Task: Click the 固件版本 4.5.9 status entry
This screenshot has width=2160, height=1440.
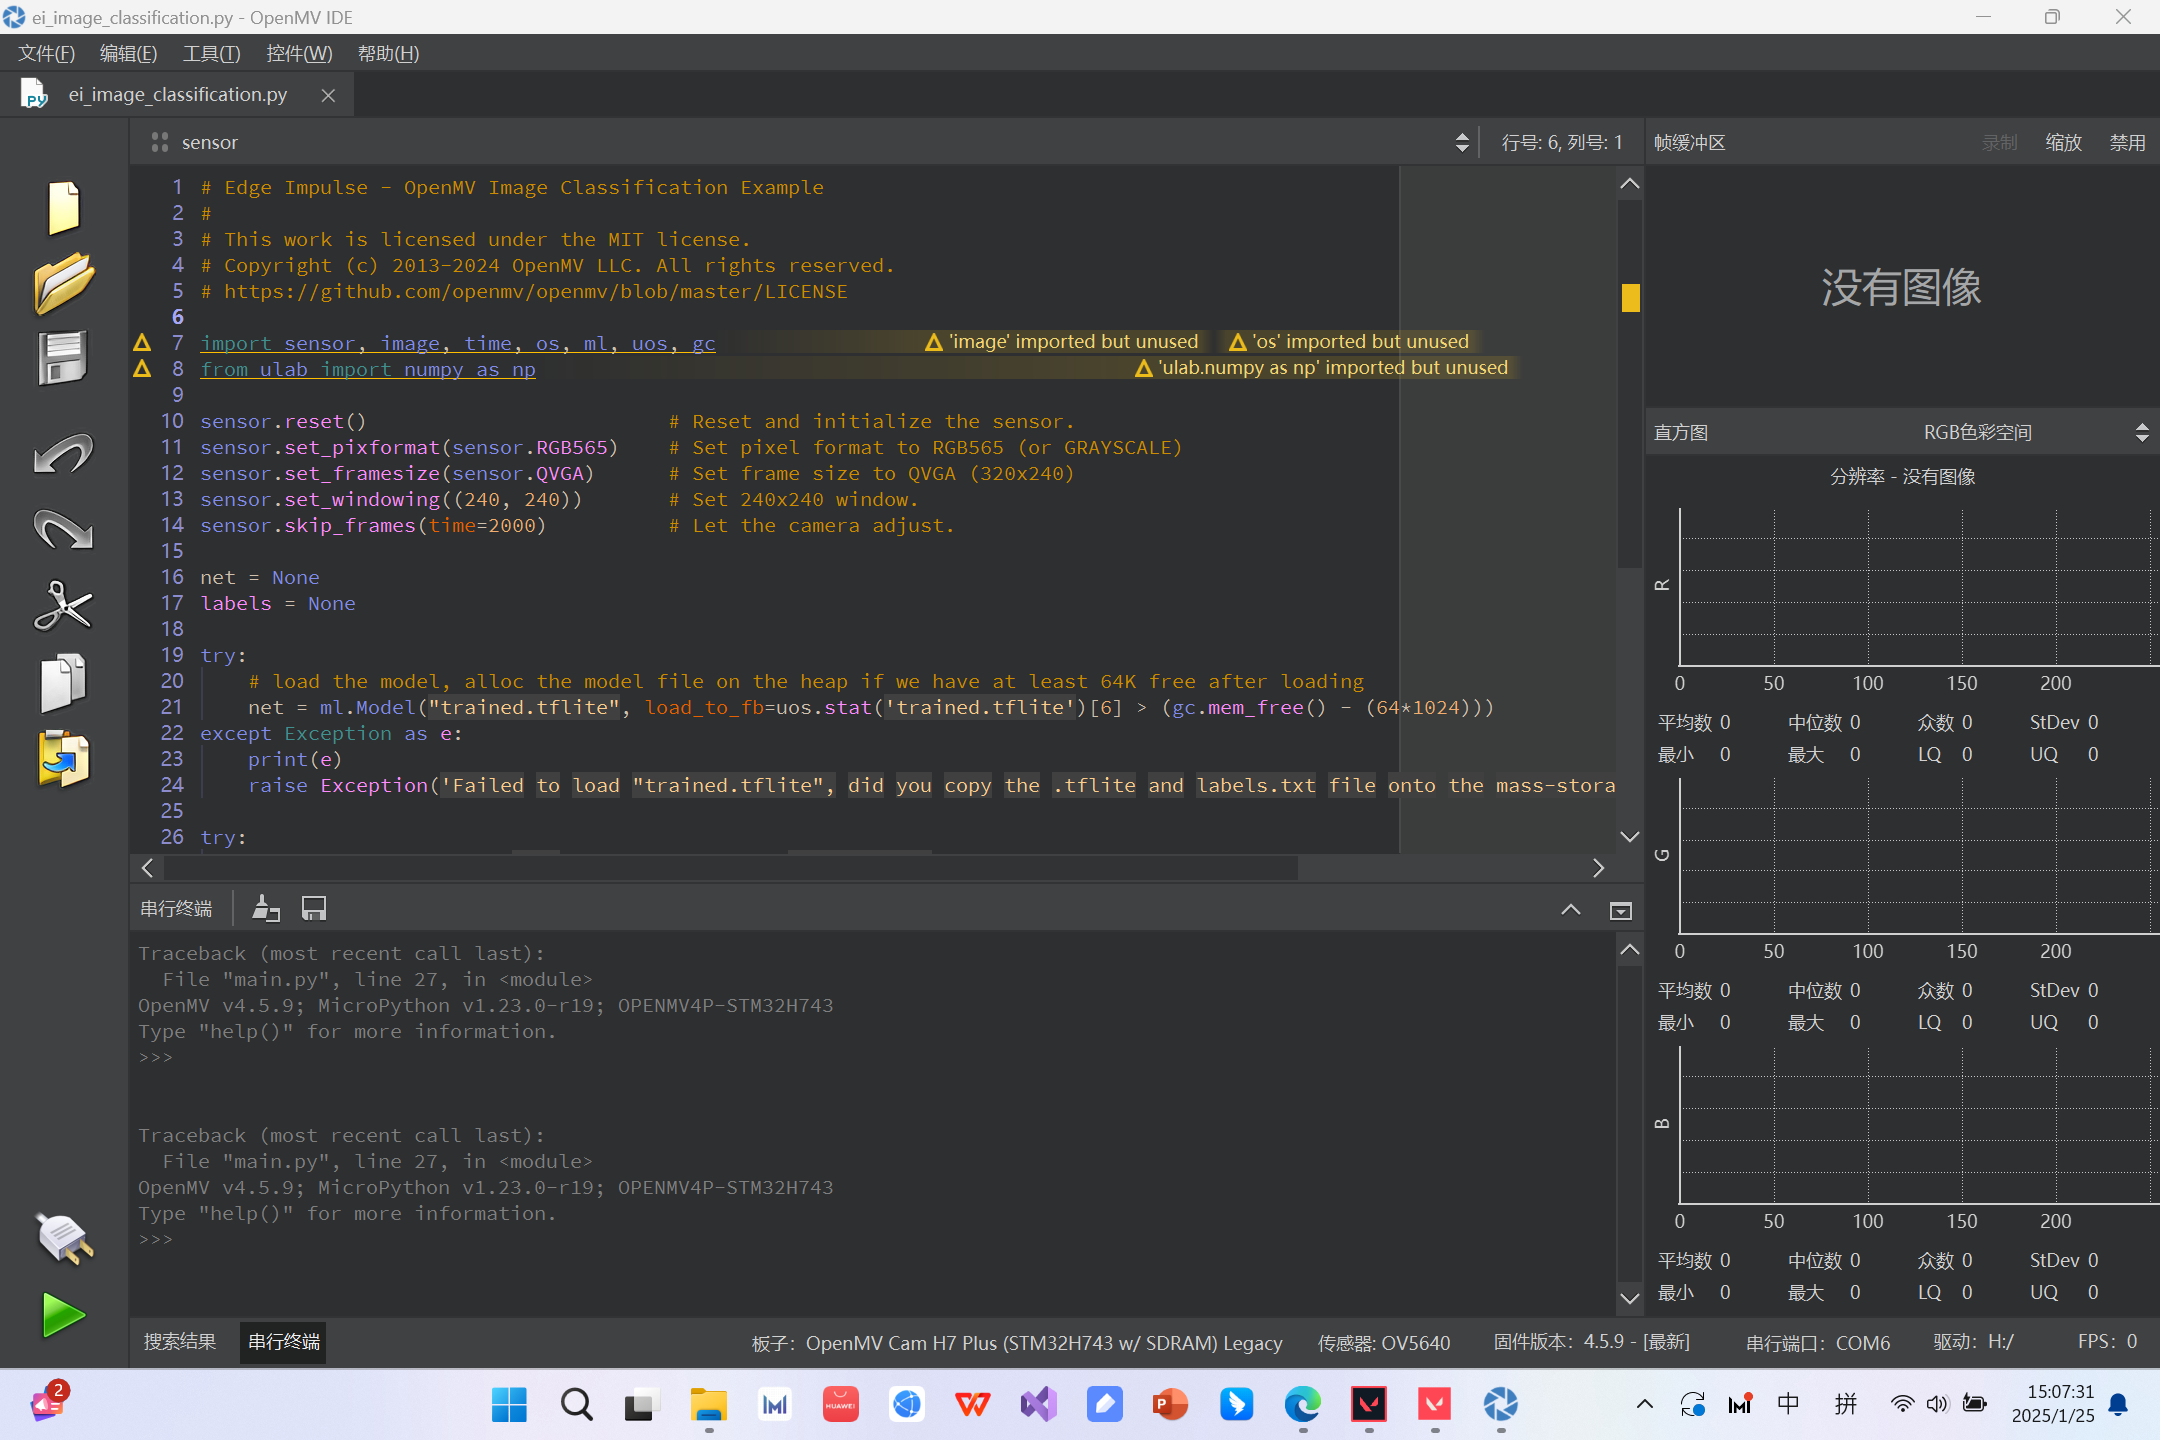Action: [x=1592, y=1342]
